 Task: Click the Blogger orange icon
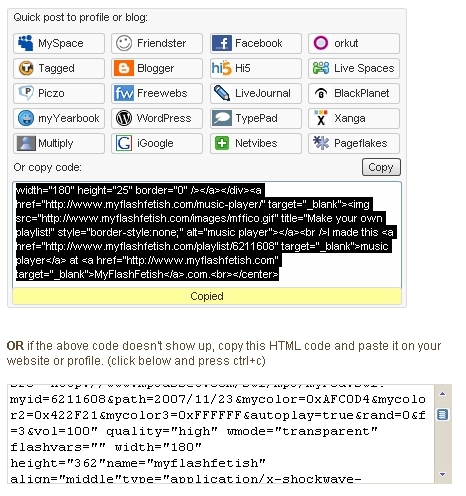pos(124,68)
